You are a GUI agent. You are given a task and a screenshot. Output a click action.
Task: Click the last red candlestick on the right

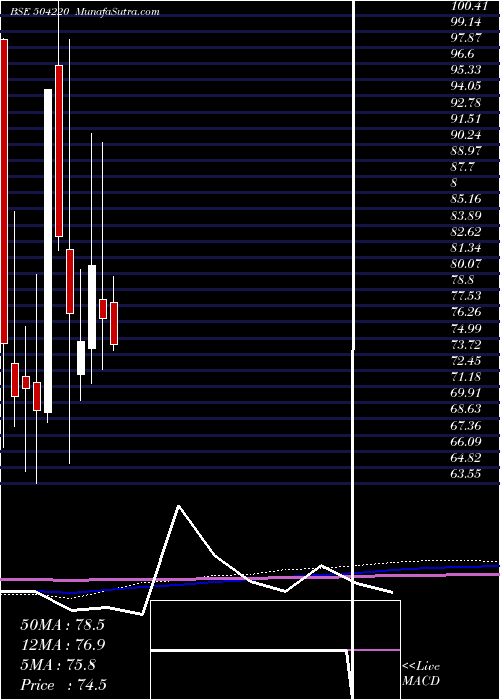pos(114,324)
